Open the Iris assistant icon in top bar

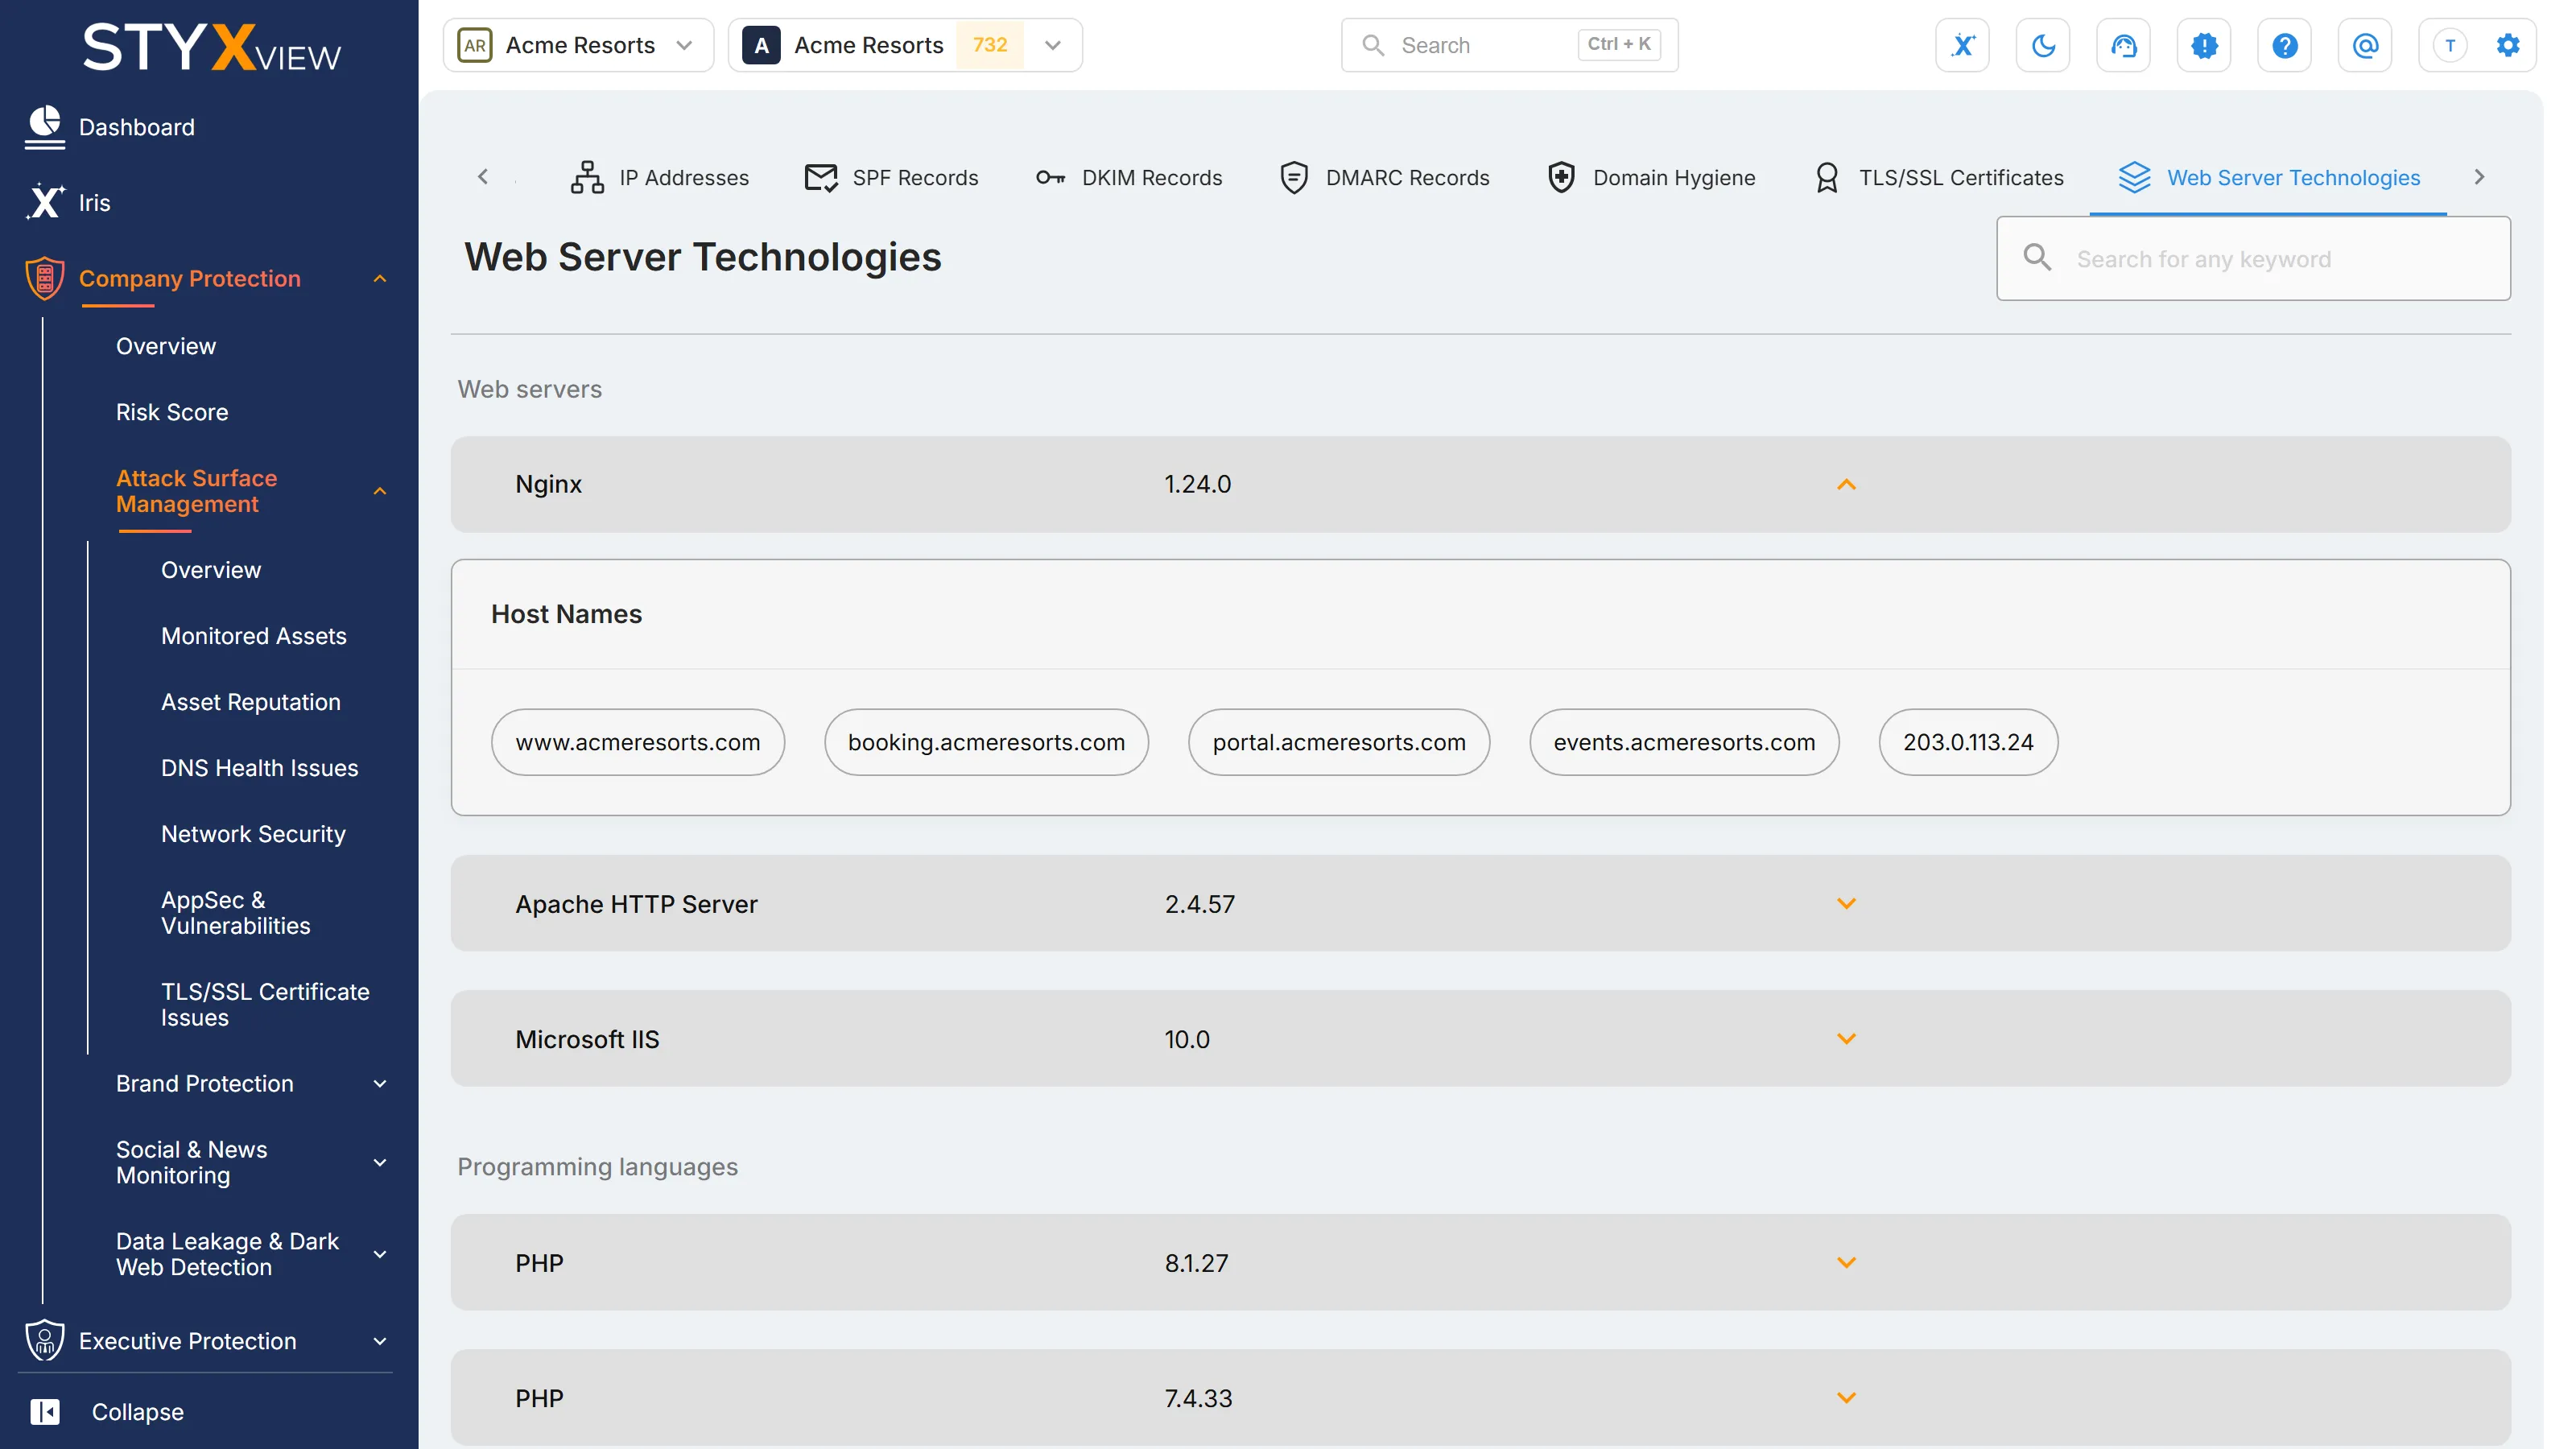1962,45
